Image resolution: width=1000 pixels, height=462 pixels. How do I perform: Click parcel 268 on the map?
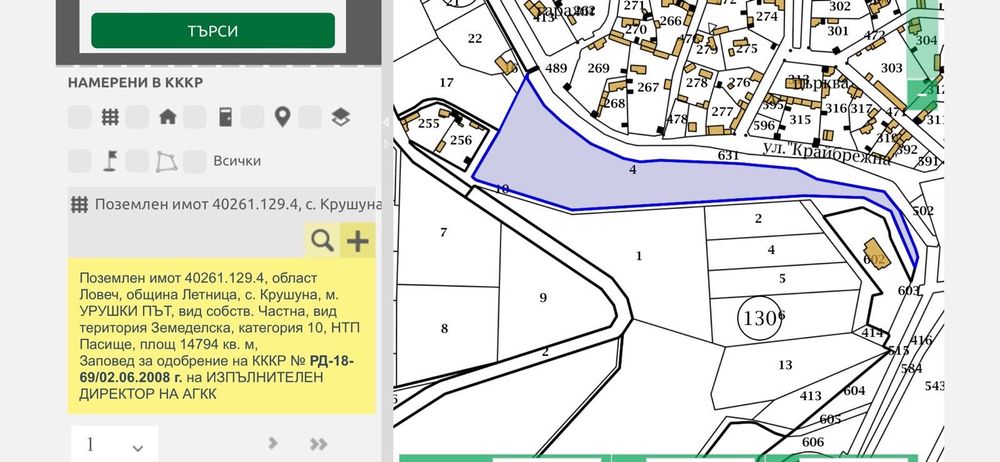coord(615,103)
